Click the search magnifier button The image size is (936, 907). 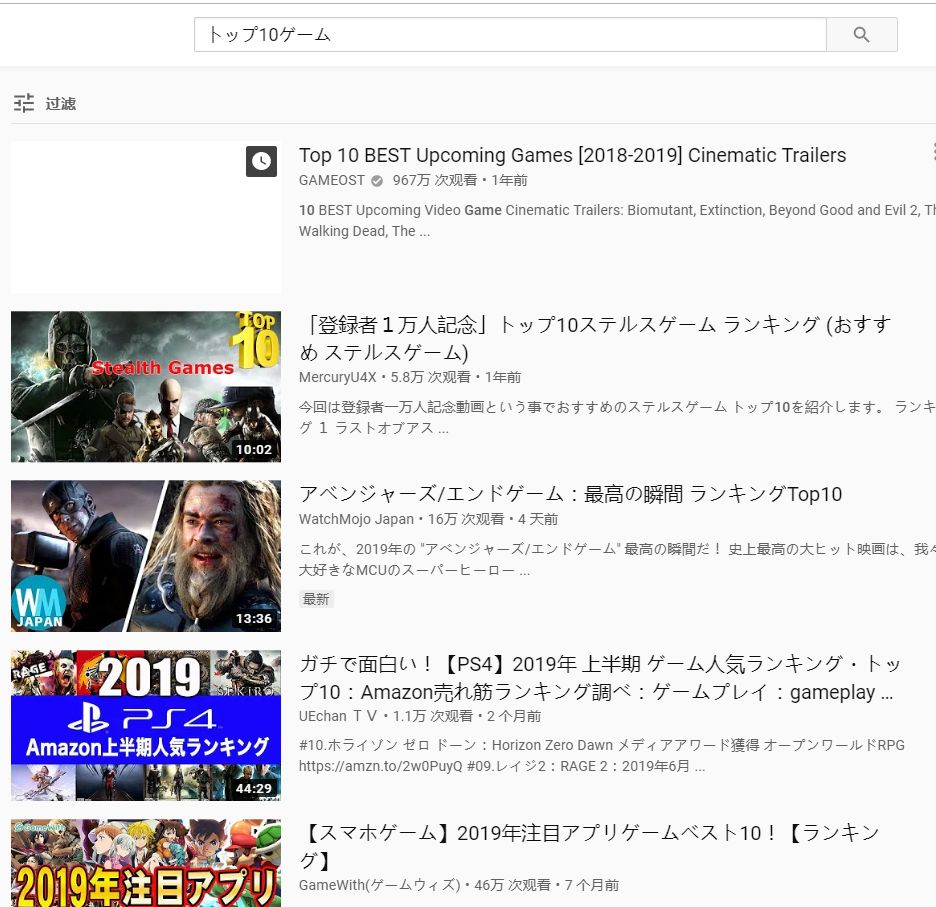[861, 35]
